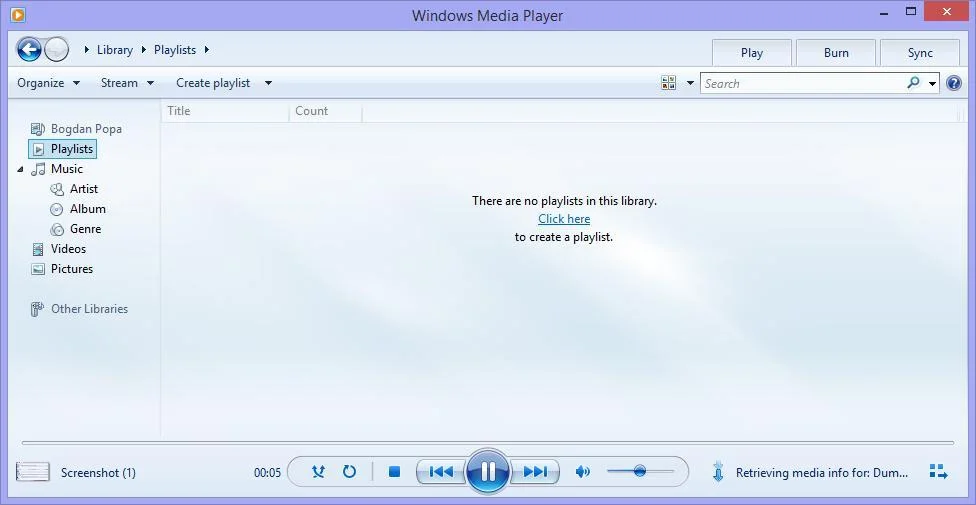Turn shuffle on

[318, 472]
